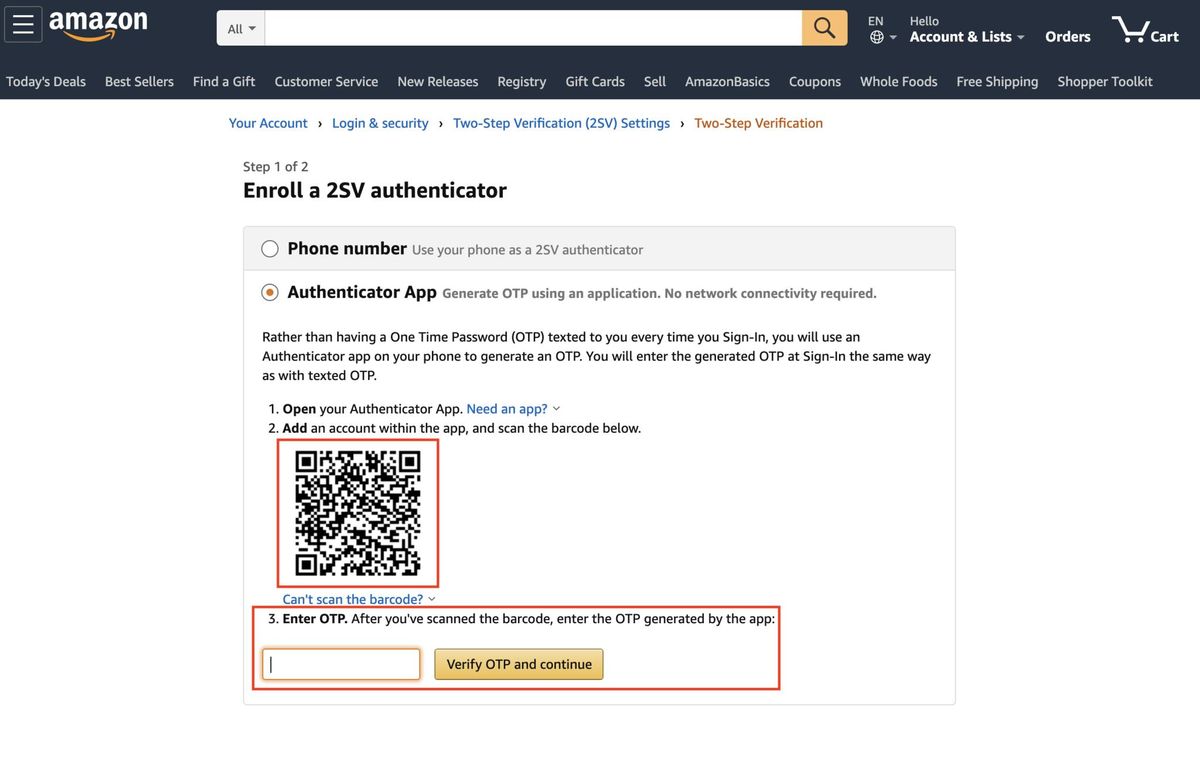Open the Orders page
1200x758 pixels.
[x=1067, y=36]
